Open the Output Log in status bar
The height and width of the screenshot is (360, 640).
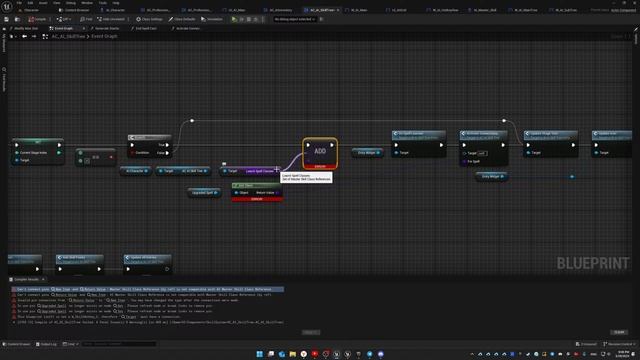tap(46, 344)
